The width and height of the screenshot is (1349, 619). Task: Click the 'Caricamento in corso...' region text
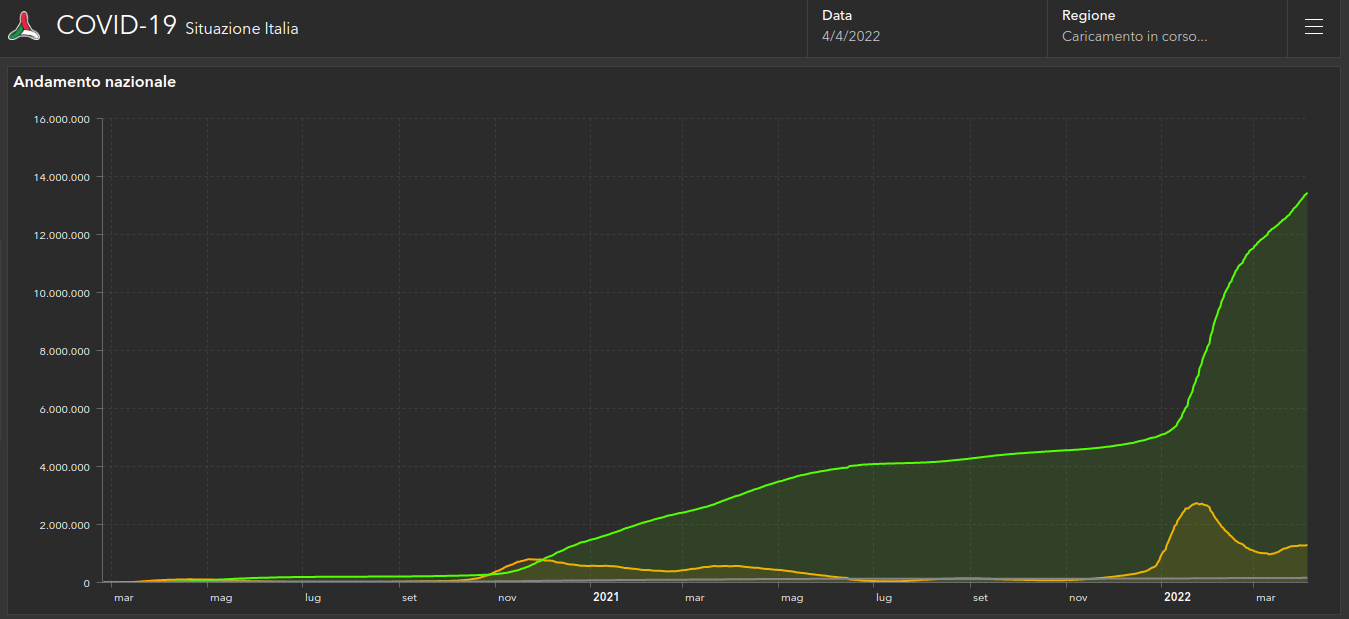tap(1134, 37)
